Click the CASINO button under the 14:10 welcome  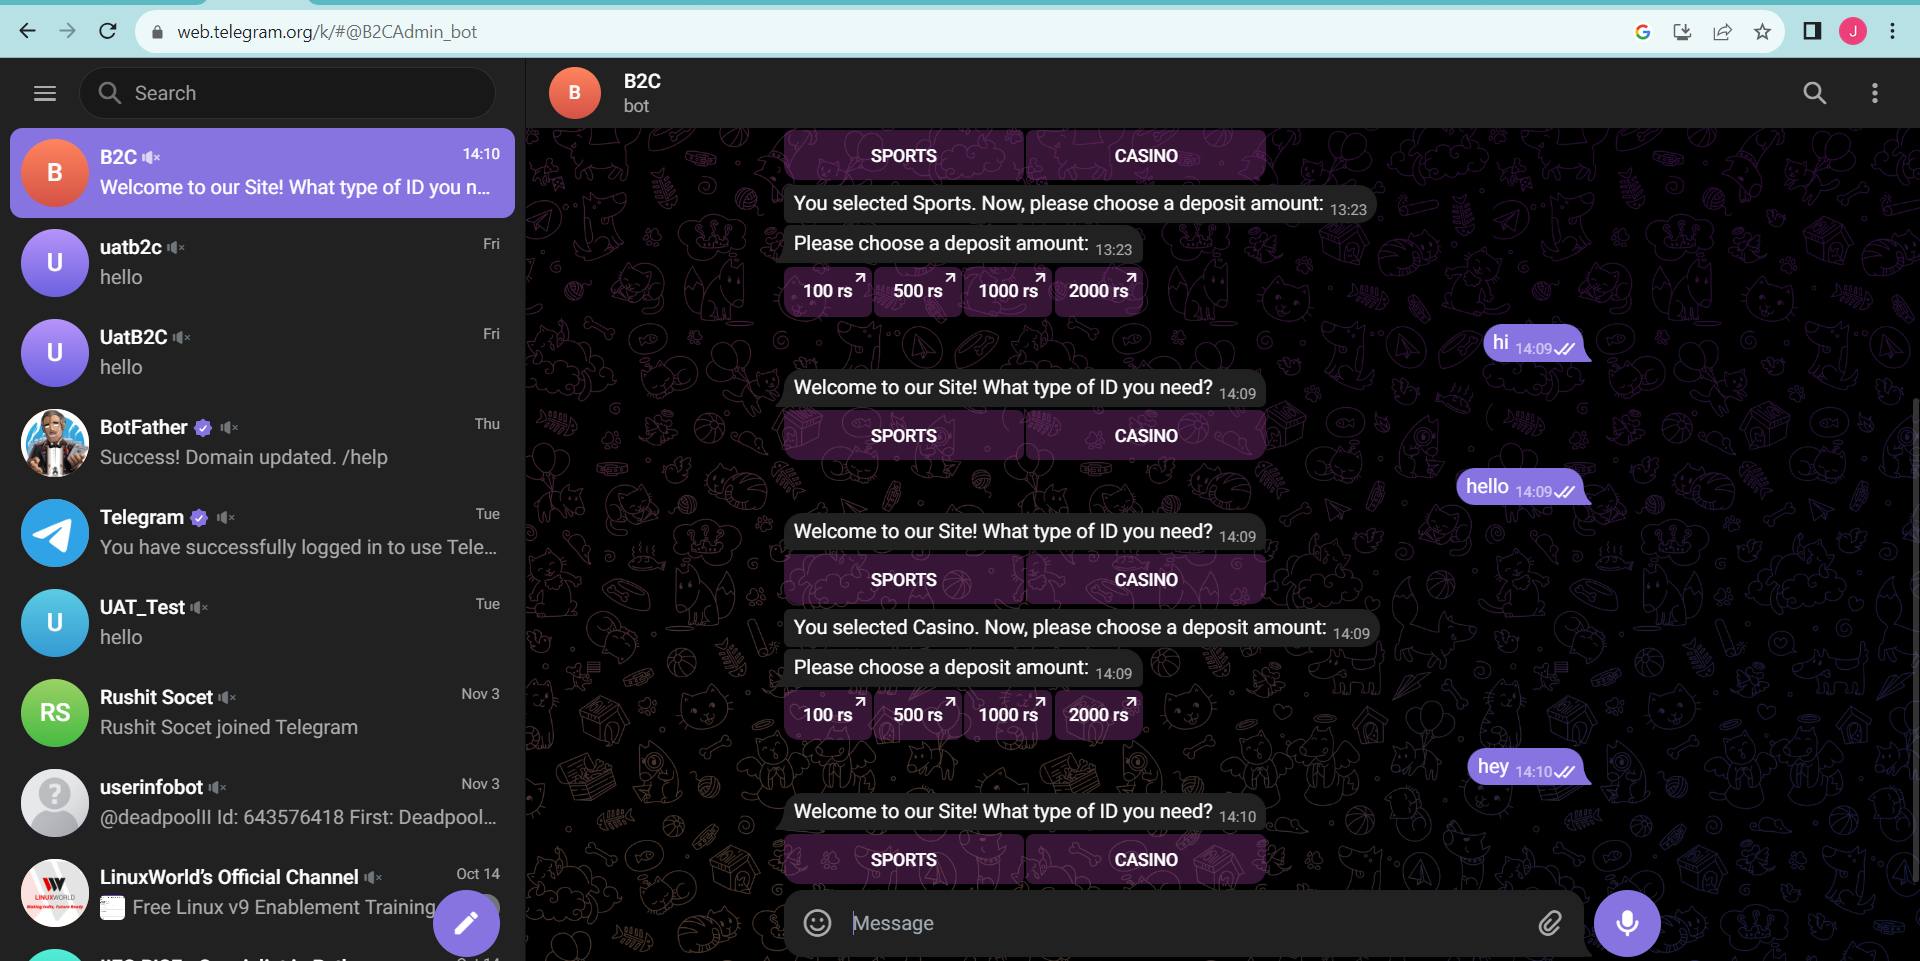pyautogui.click(x=1146, y=860)
